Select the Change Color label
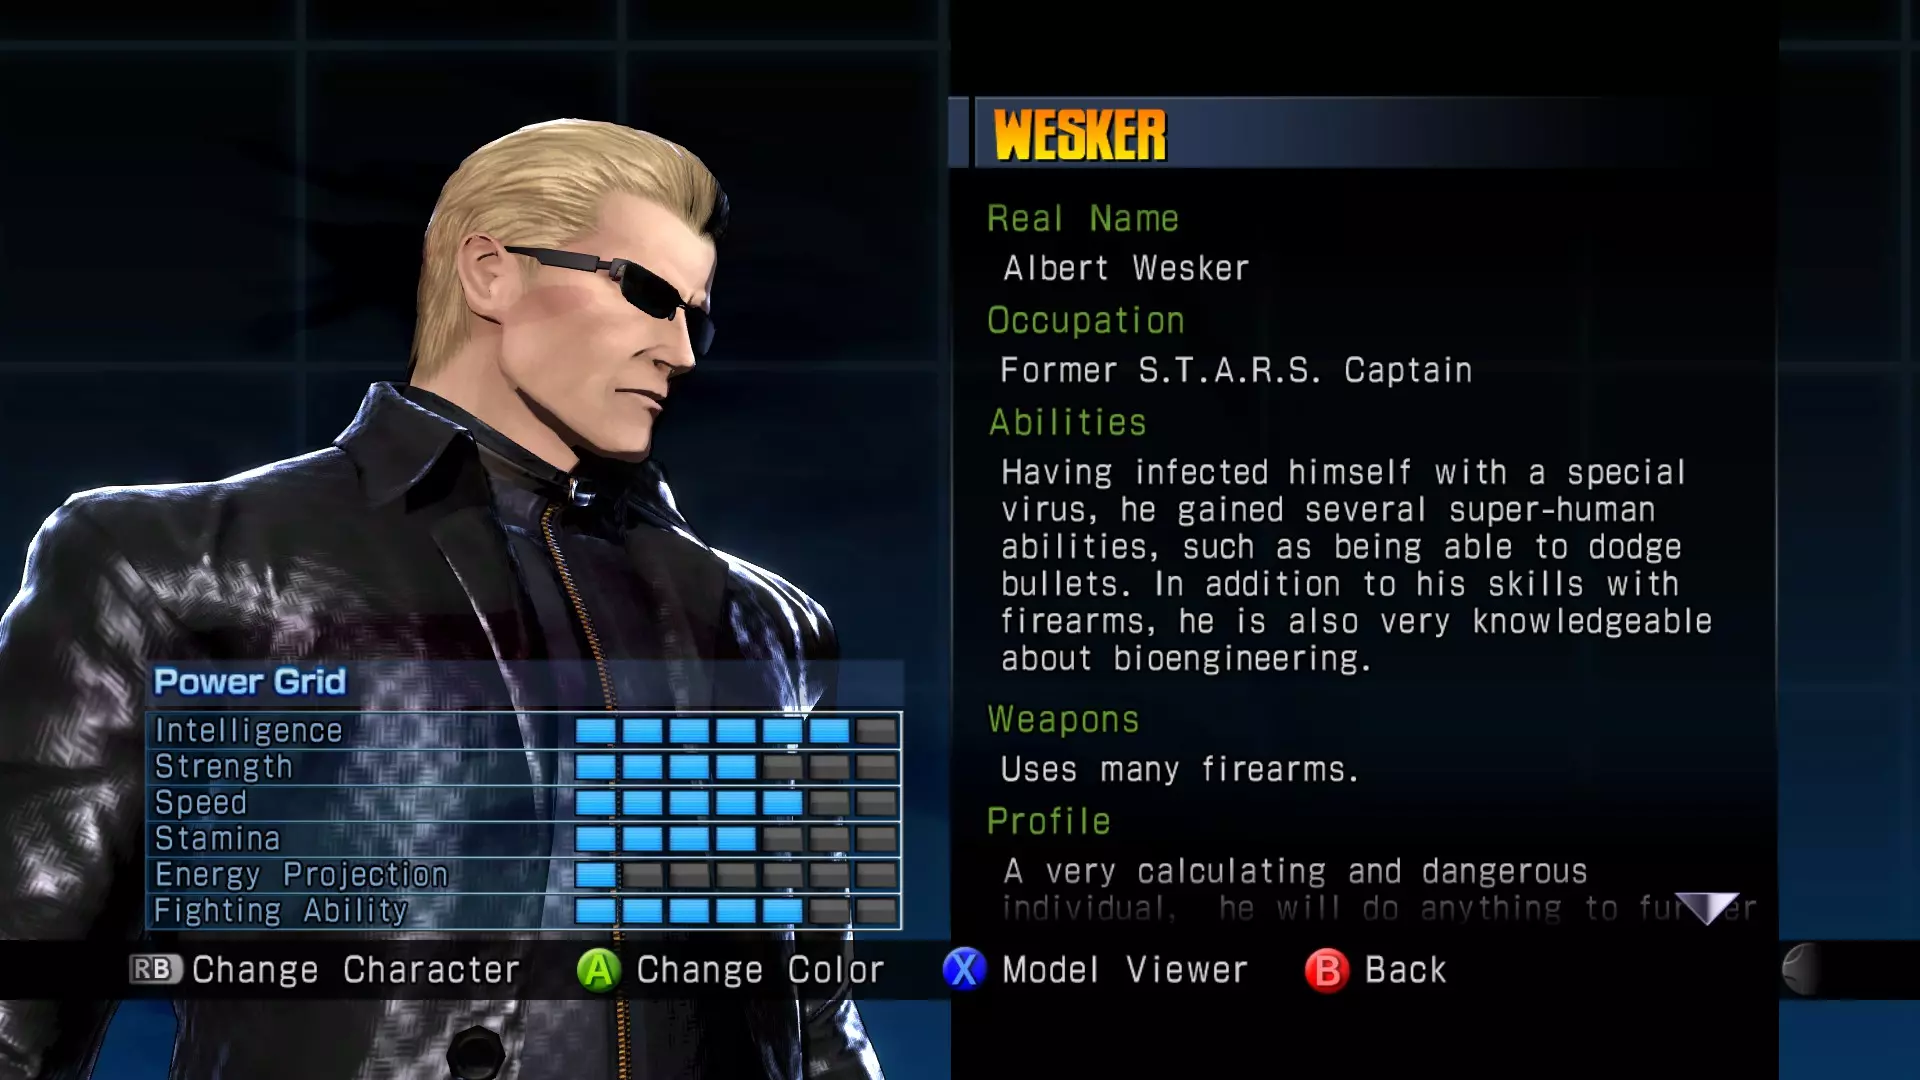Viewport: 1920px width, 1080px height. (760, 970)
